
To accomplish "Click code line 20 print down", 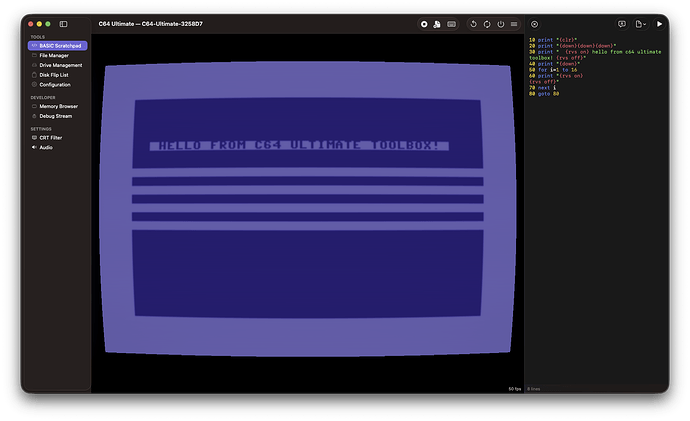I will click(573, 46).
